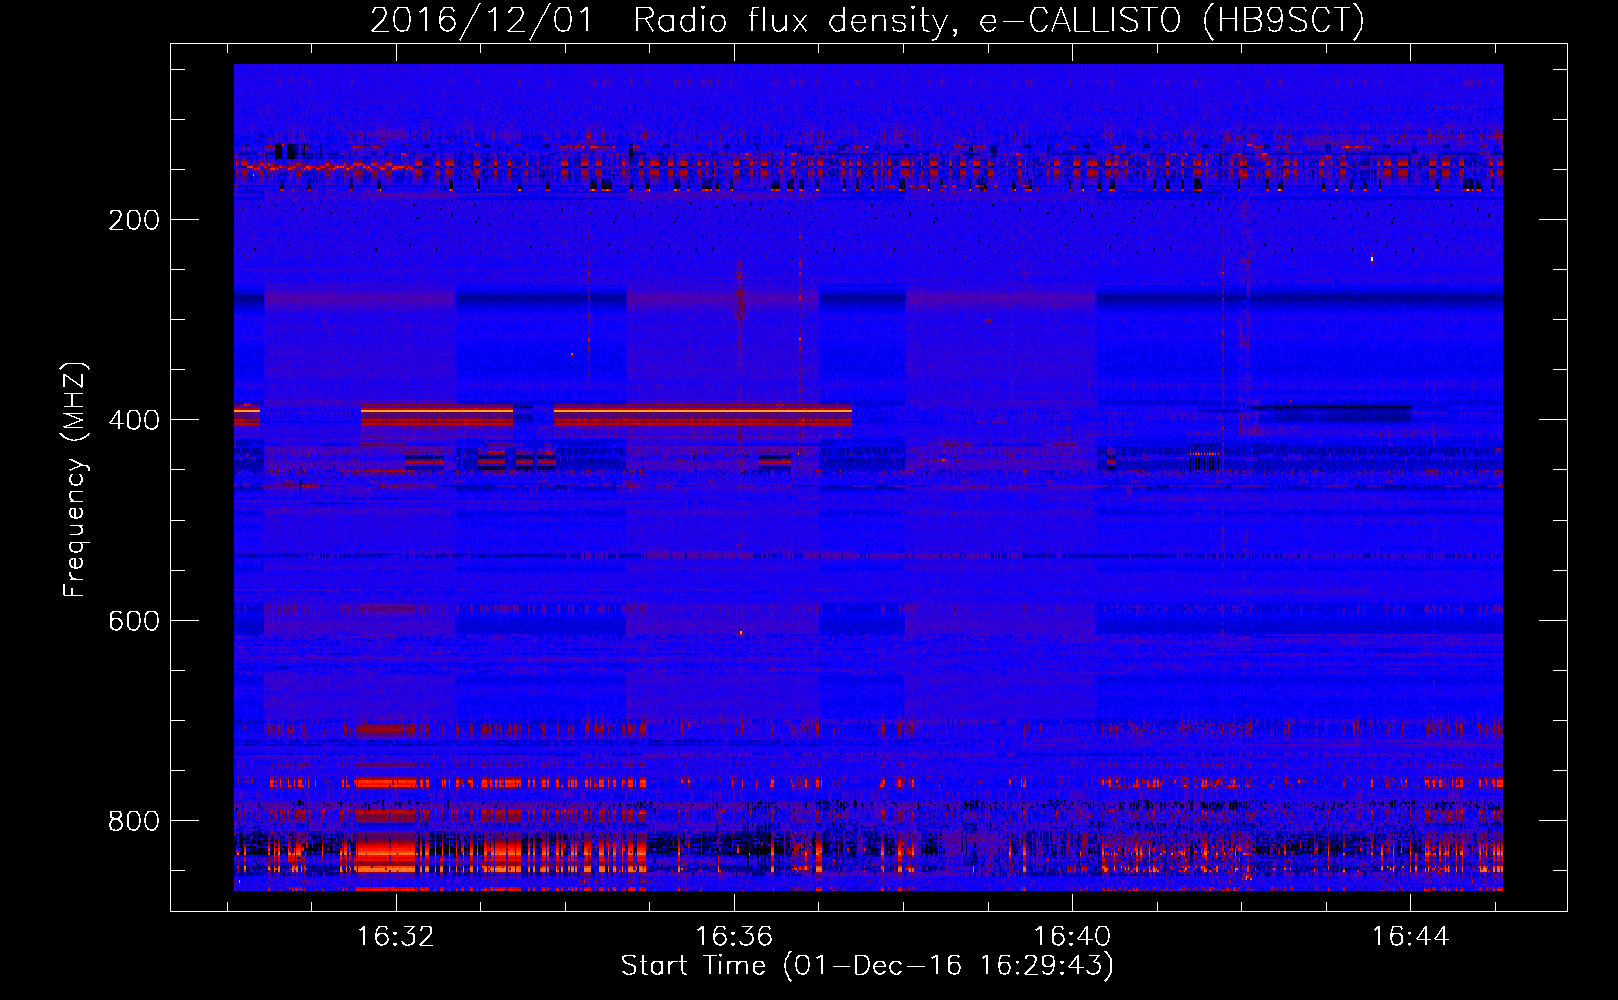Screen dimensions: 1618x1000
Task: Click the 200 frequency tick label
Action: point(134,220)
